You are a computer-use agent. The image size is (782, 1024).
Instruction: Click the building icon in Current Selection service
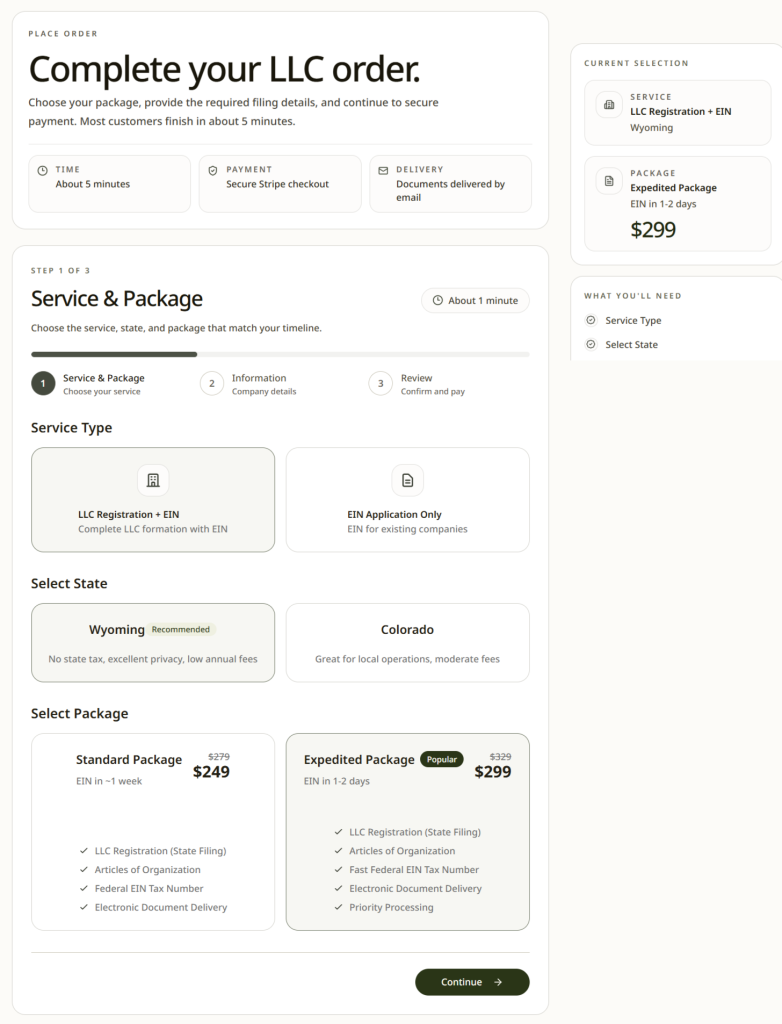pos(609,105)
